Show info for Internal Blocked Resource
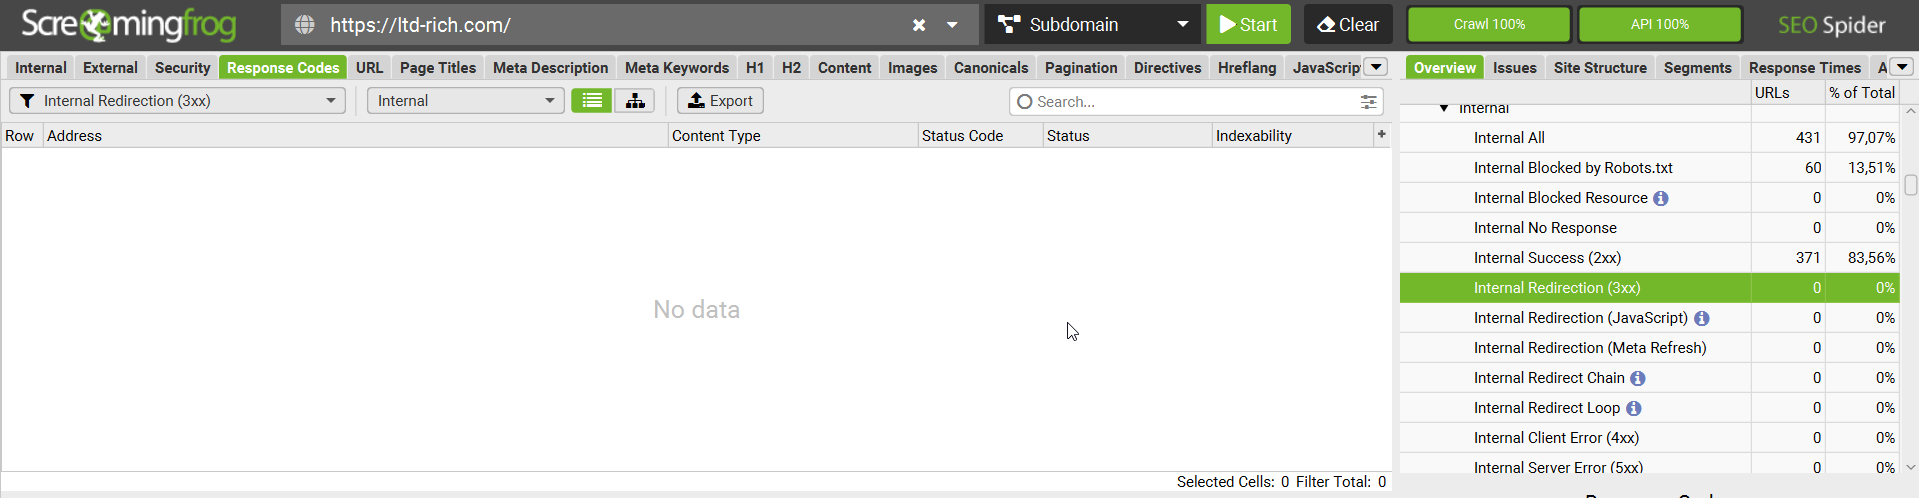 click(x=1660, y=198)
